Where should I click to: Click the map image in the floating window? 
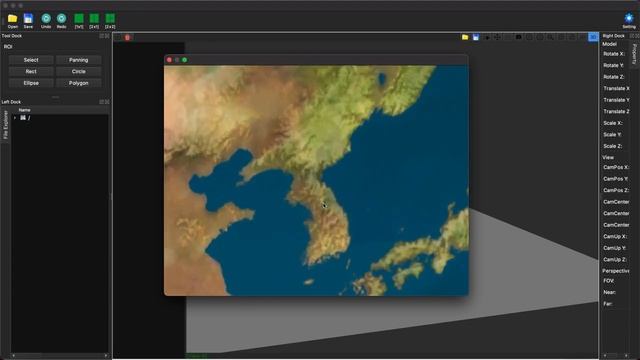pos(316,180)
